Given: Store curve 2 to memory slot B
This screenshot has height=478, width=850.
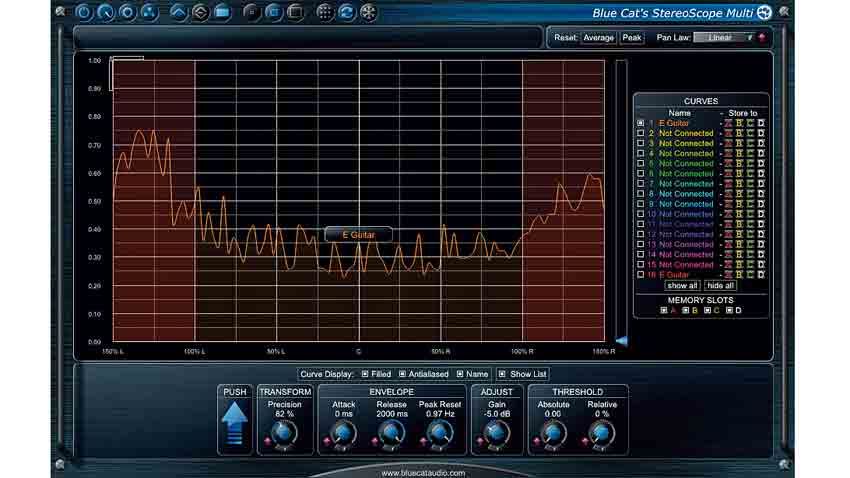Looking at the screenshot, I should coord(739,133).
